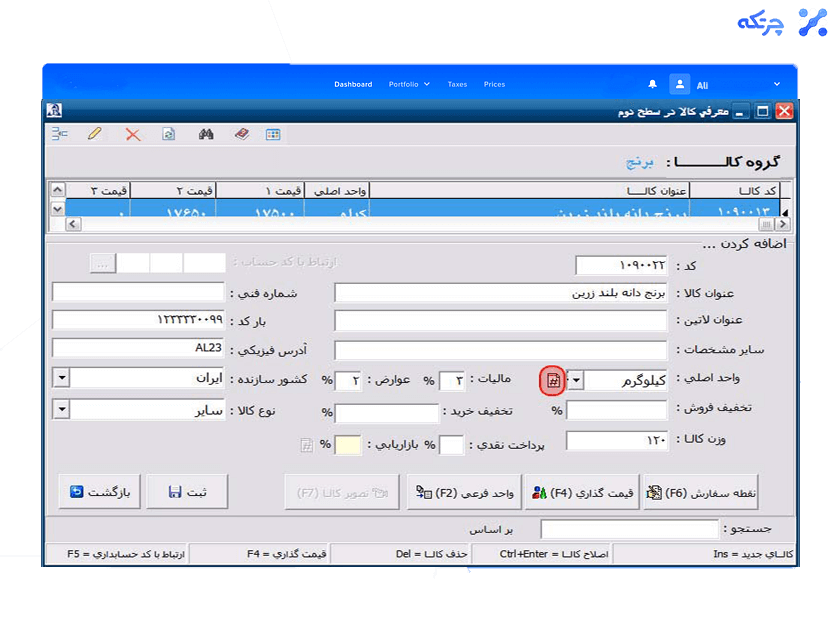Image resolution: width=840 pixels, height=630 pixels.
Task: Click the ellipsis button near ارتباط با کد حساب
Action: pyautogui.click(x=103, y=263)
